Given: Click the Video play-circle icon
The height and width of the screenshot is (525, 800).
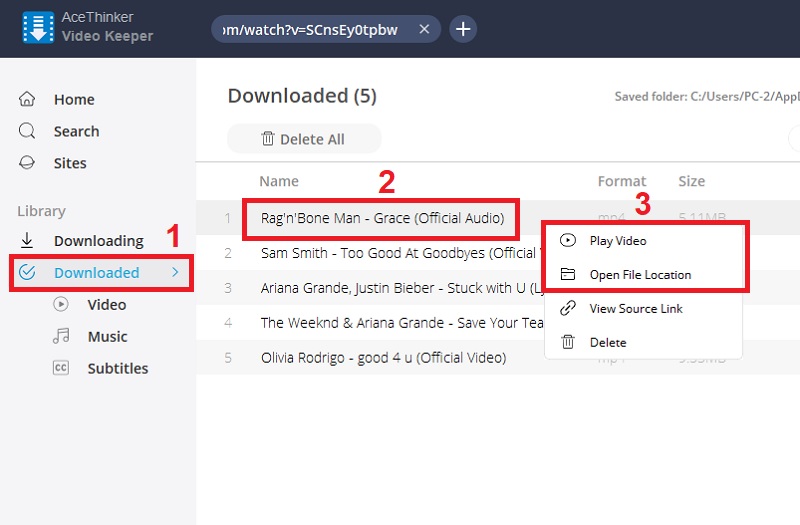Looking at the screenshot, I should [x=61, y=304].
